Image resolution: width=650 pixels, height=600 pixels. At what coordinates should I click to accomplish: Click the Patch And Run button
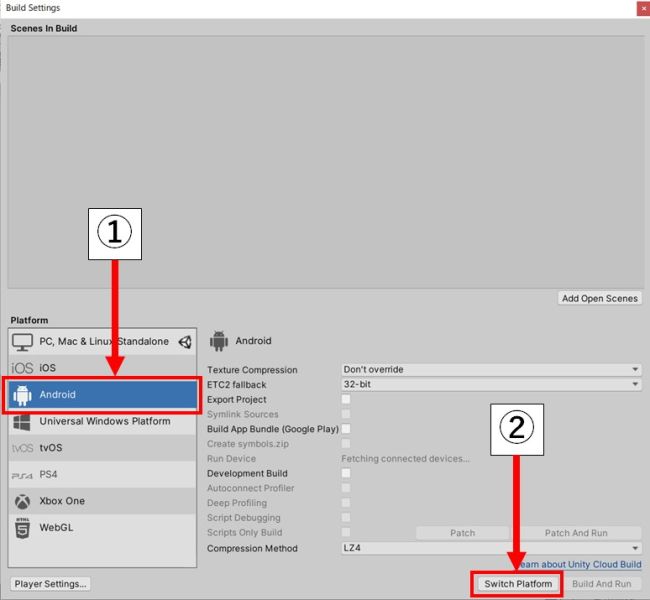click(576, 533)
